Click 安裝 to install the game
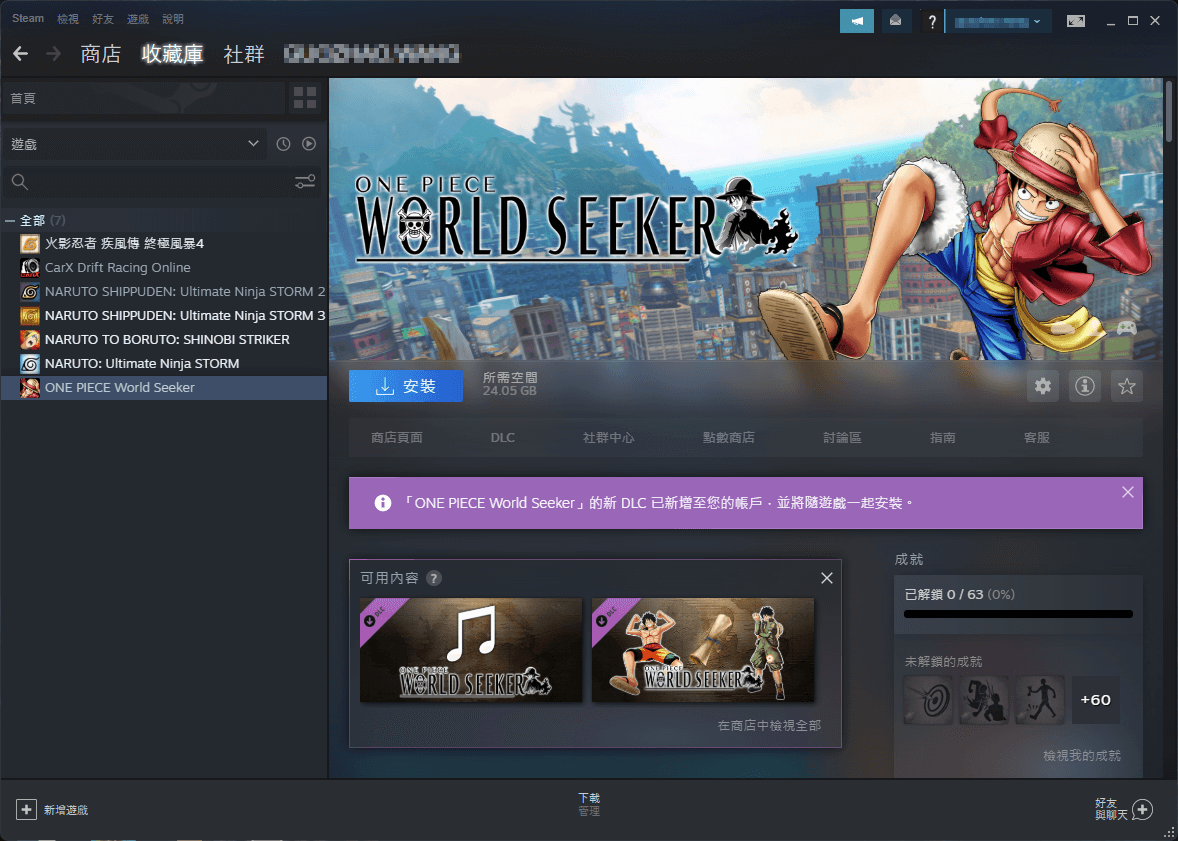The width and height of the screenshot is (1178, 841). tap(406, 386)
